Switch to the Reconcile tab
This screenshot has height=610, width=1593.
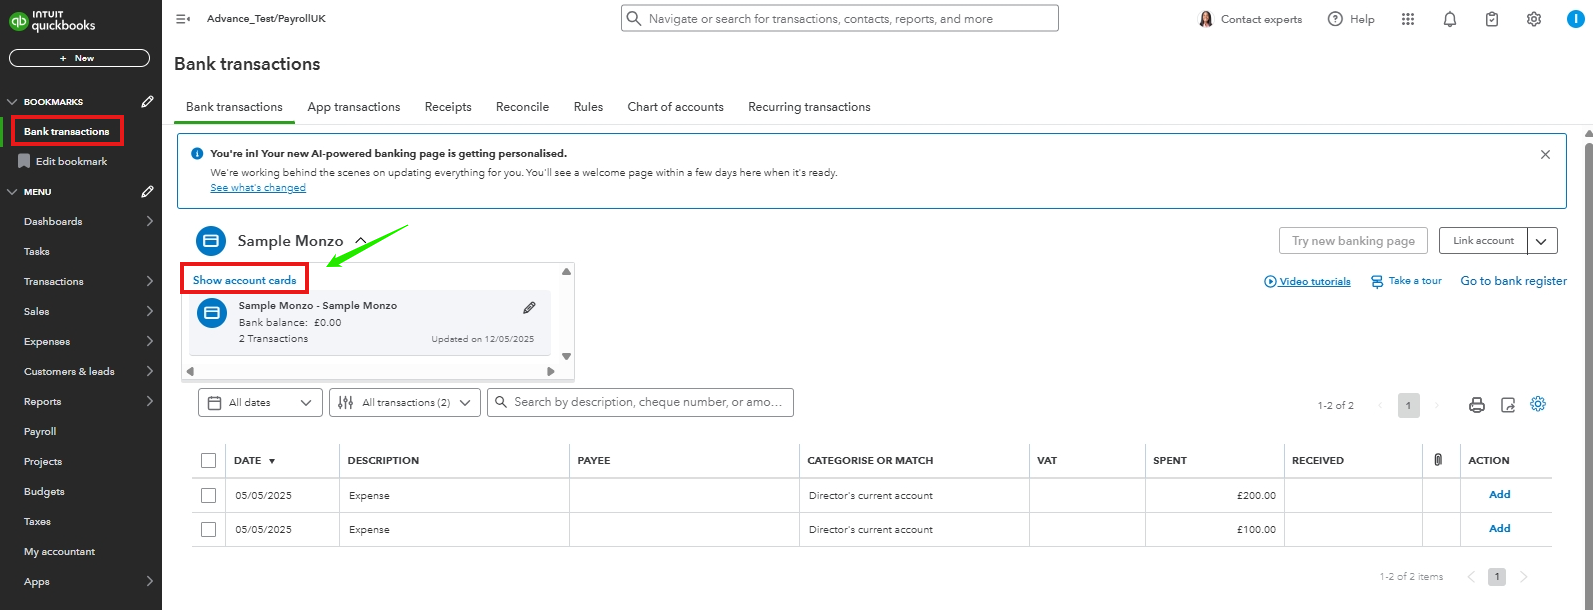(522, 107)
